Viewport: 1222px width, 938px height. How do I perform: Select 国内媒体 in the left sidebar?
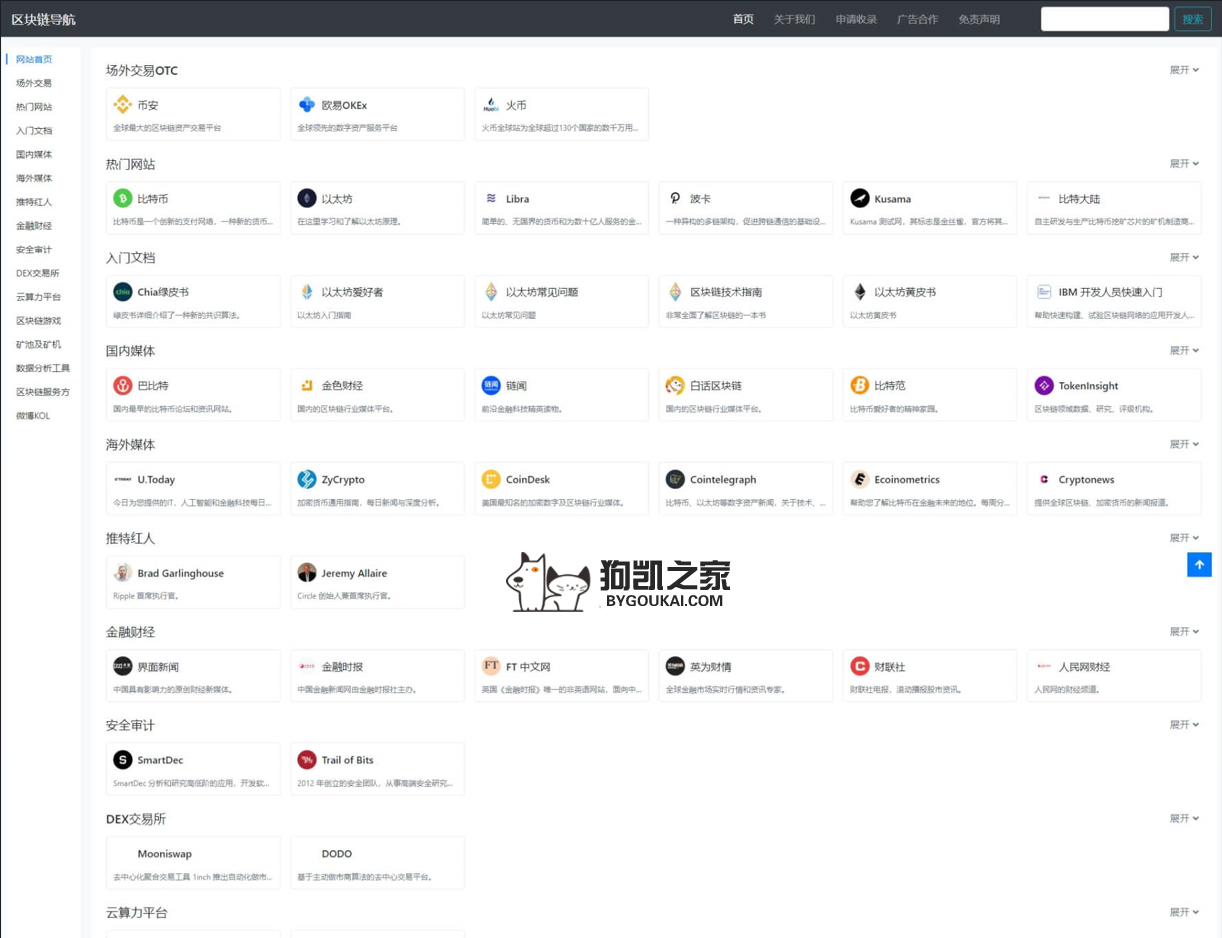pyautogui.click(x=34, y=154)
